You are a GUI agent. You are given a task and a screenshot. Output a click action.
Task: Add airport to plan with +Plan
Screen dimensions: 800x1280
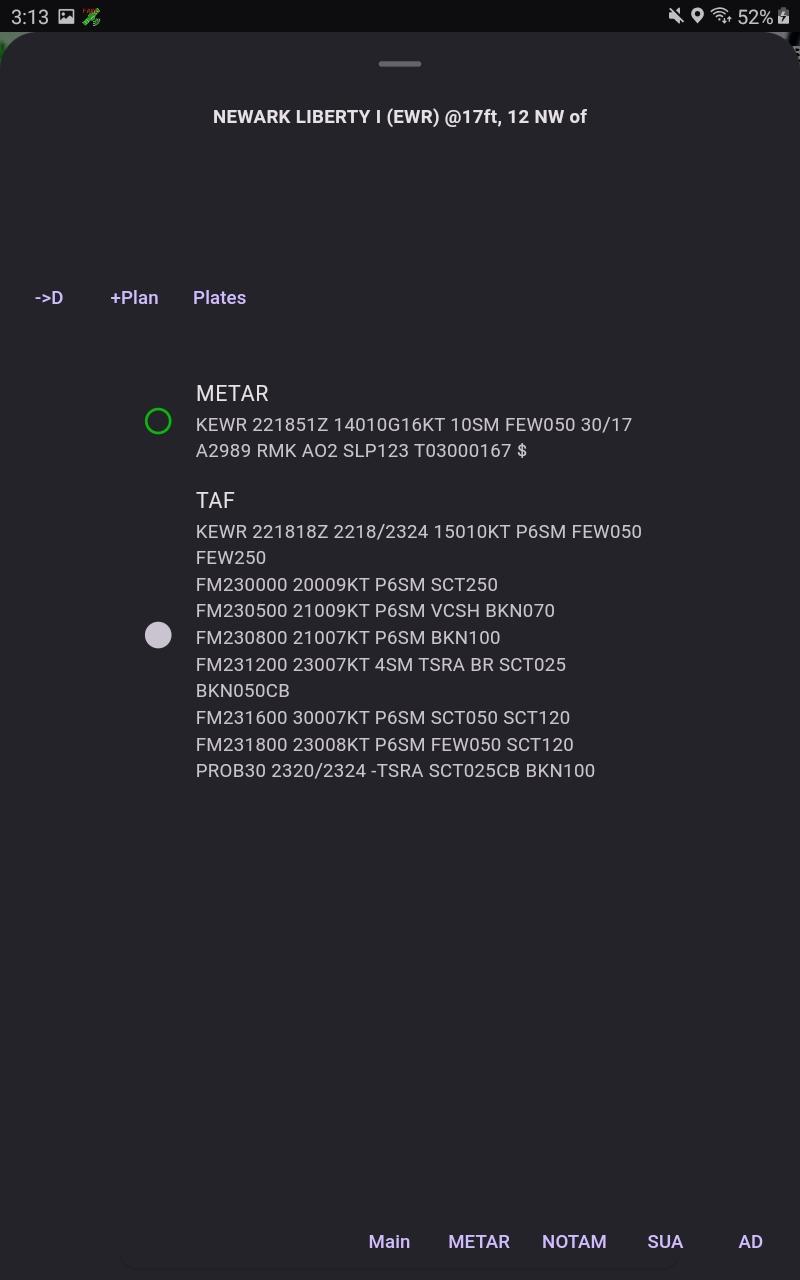pyautogui.click(x=134, y=298)
